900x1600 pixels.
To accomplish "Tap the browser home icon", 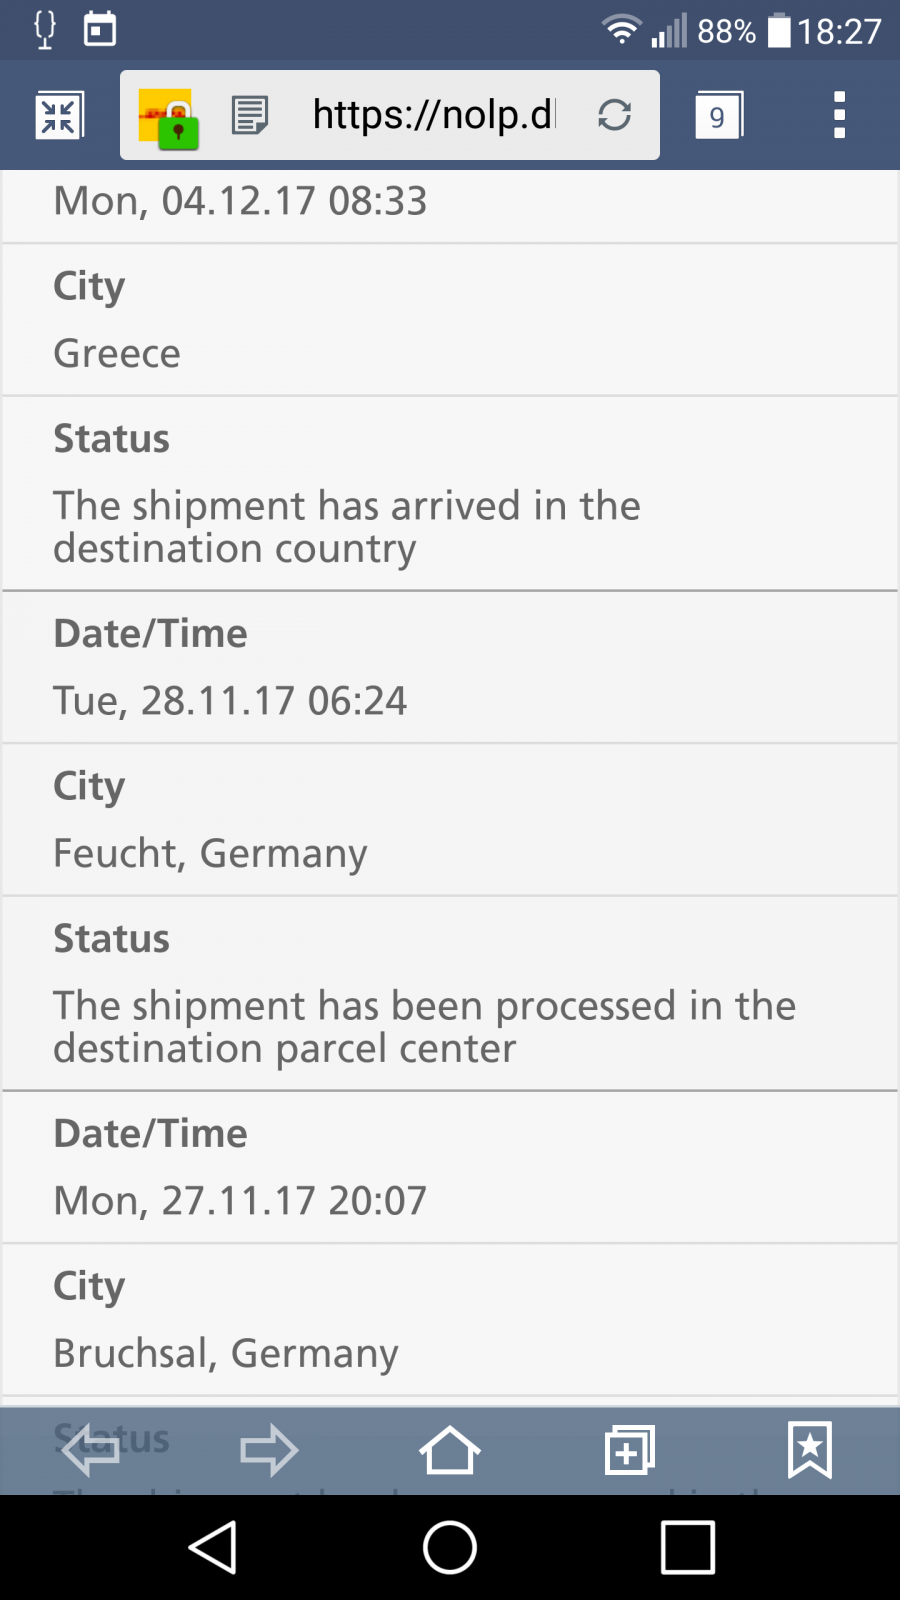I will click(x=450, y=1450).
